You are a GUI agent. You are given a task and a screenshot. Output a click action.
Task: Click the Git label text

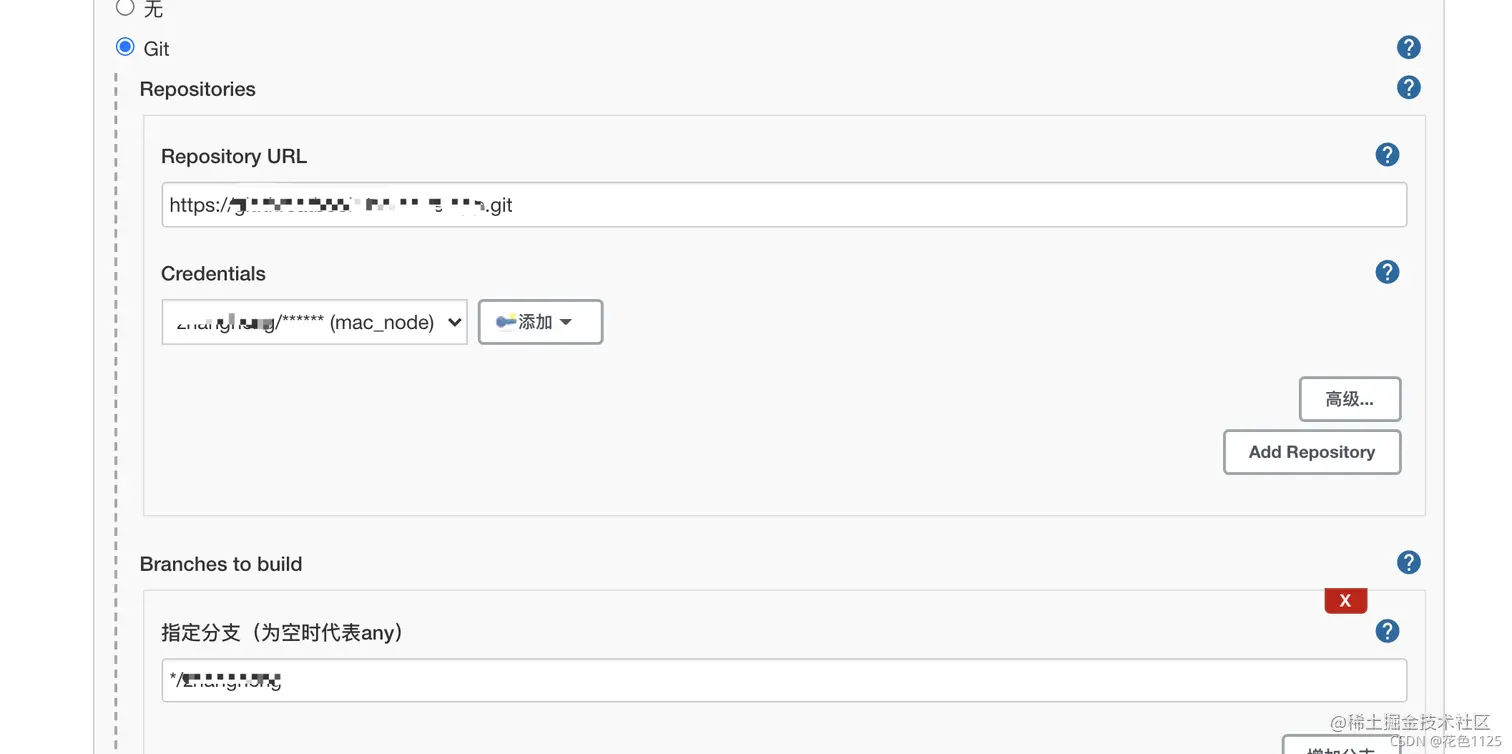(x=157, y=49)
